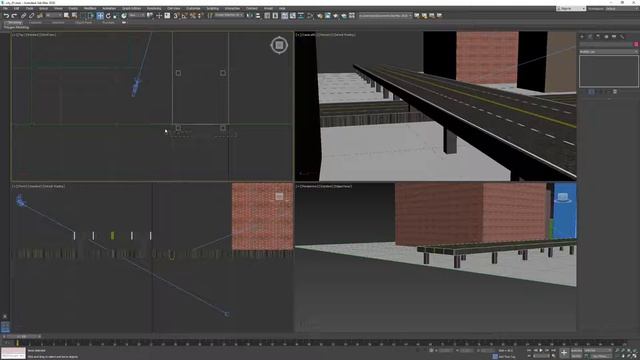Open the Schematic View icon
The height and width of the screenshot is (360, 640).
coord(301,16)
